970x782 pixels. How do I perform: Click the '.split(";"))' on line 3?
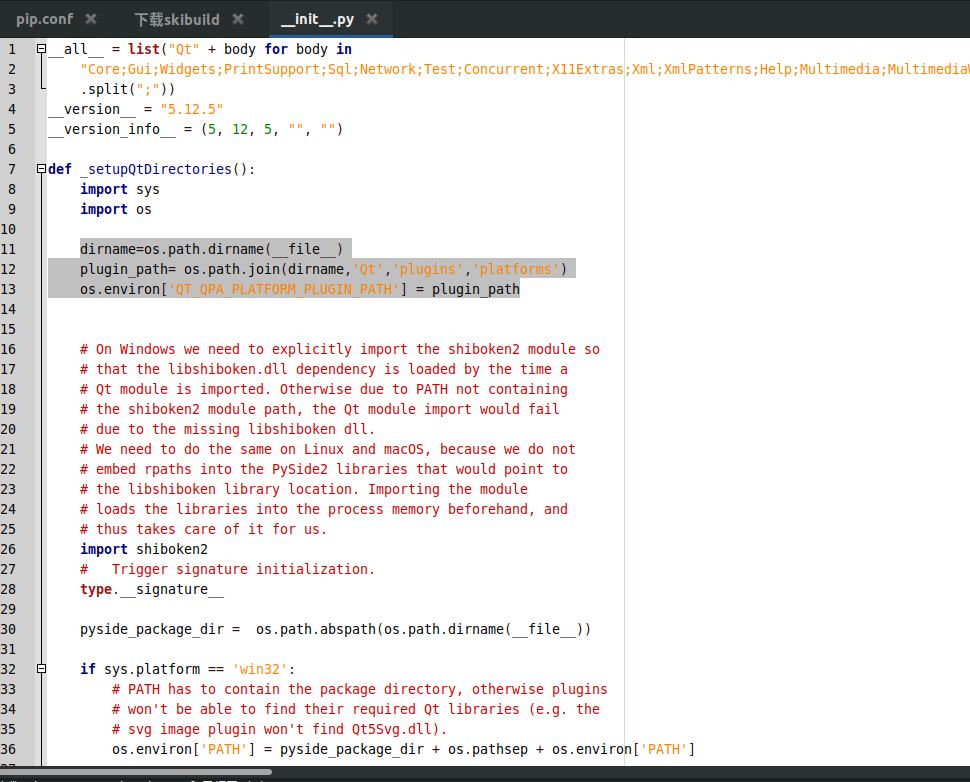[x=127, y=89]
